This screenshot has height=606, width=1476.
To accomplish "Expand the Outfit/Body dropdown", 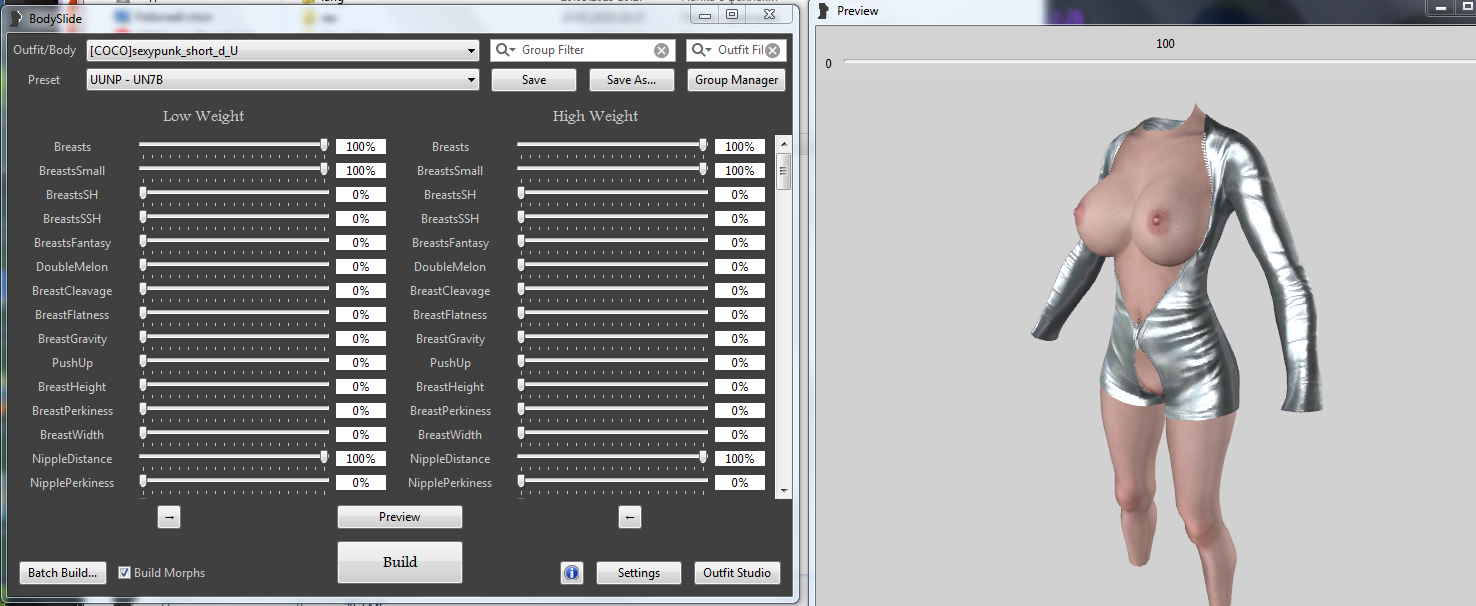I will coord(472,51).
